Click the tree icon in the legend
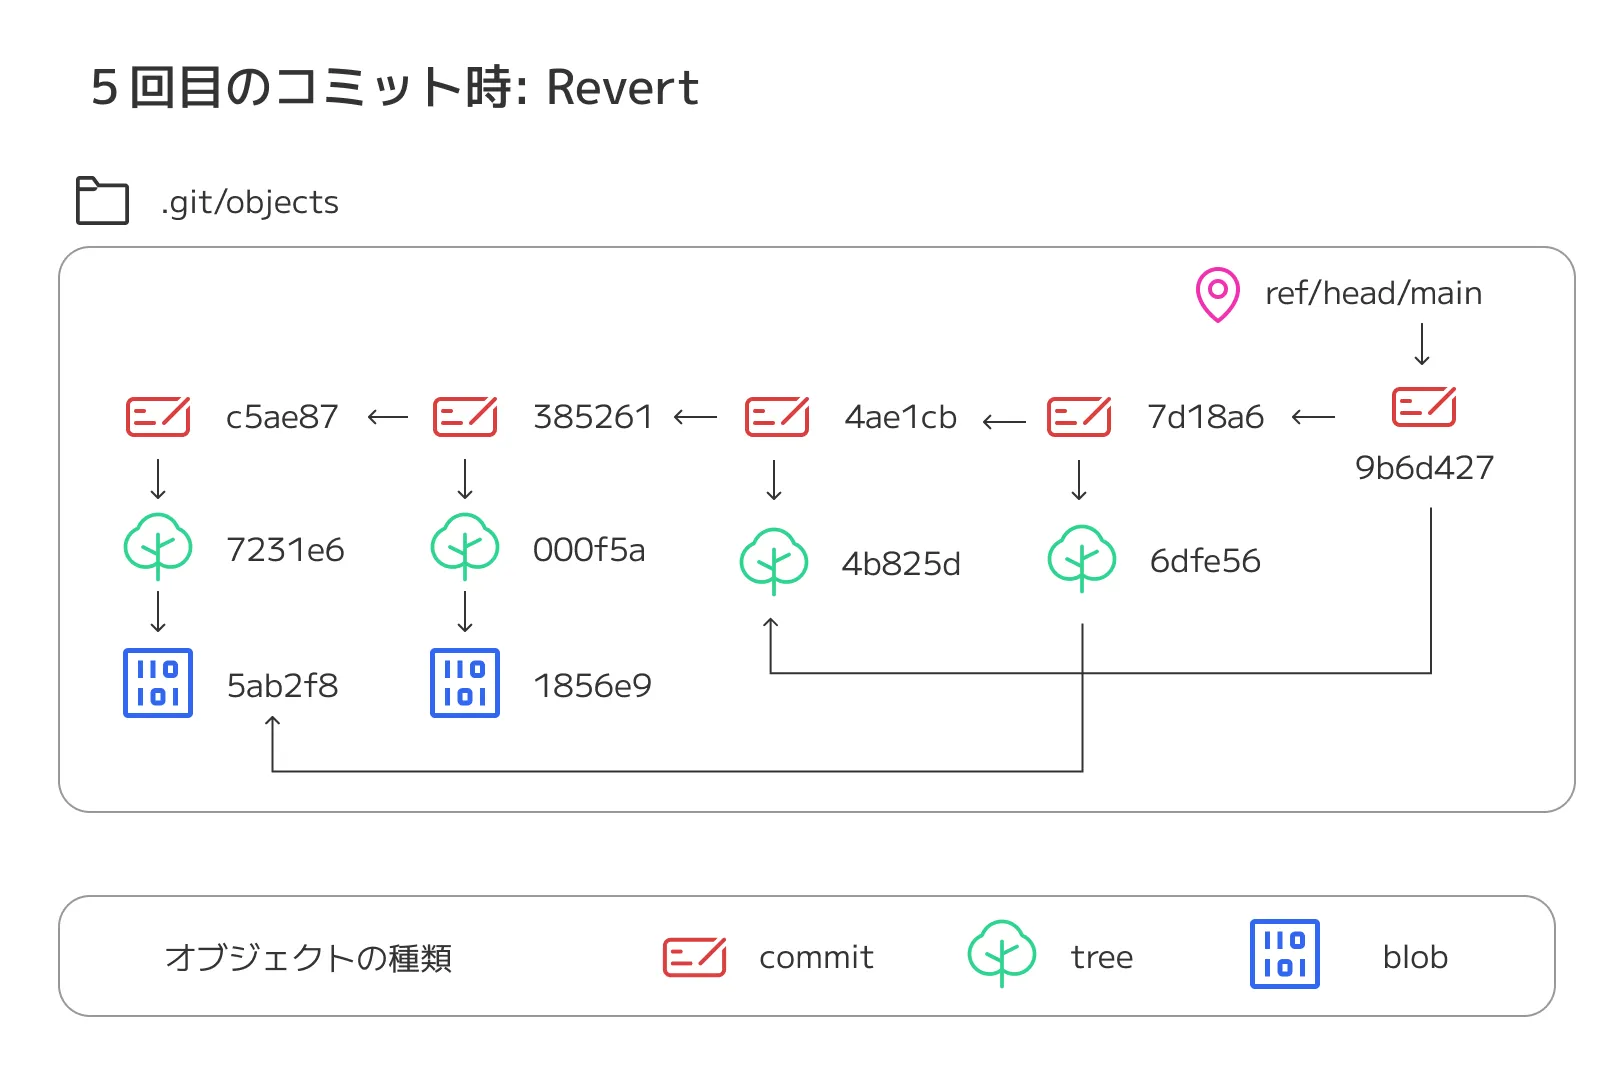The image size is (1613, 1065). point(1002,954)
